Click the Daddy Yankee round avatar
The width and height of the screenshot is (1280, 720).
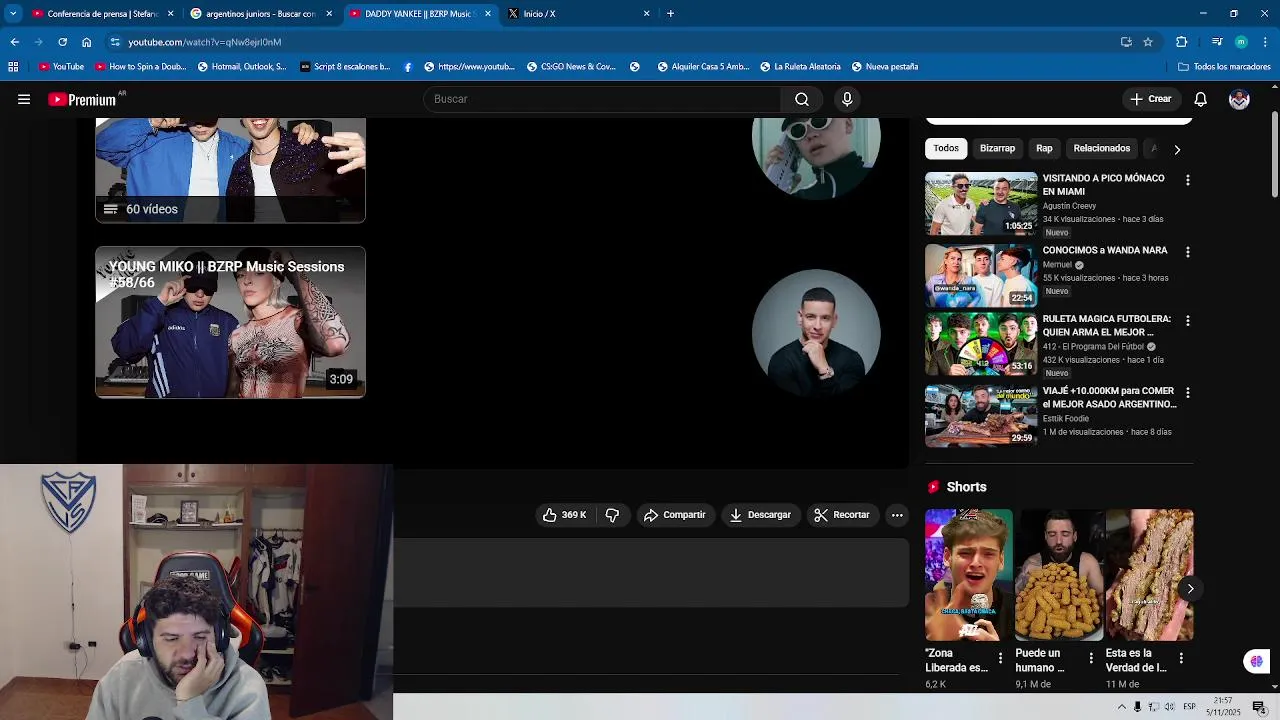pyautogui.click(x=816, y=333)
